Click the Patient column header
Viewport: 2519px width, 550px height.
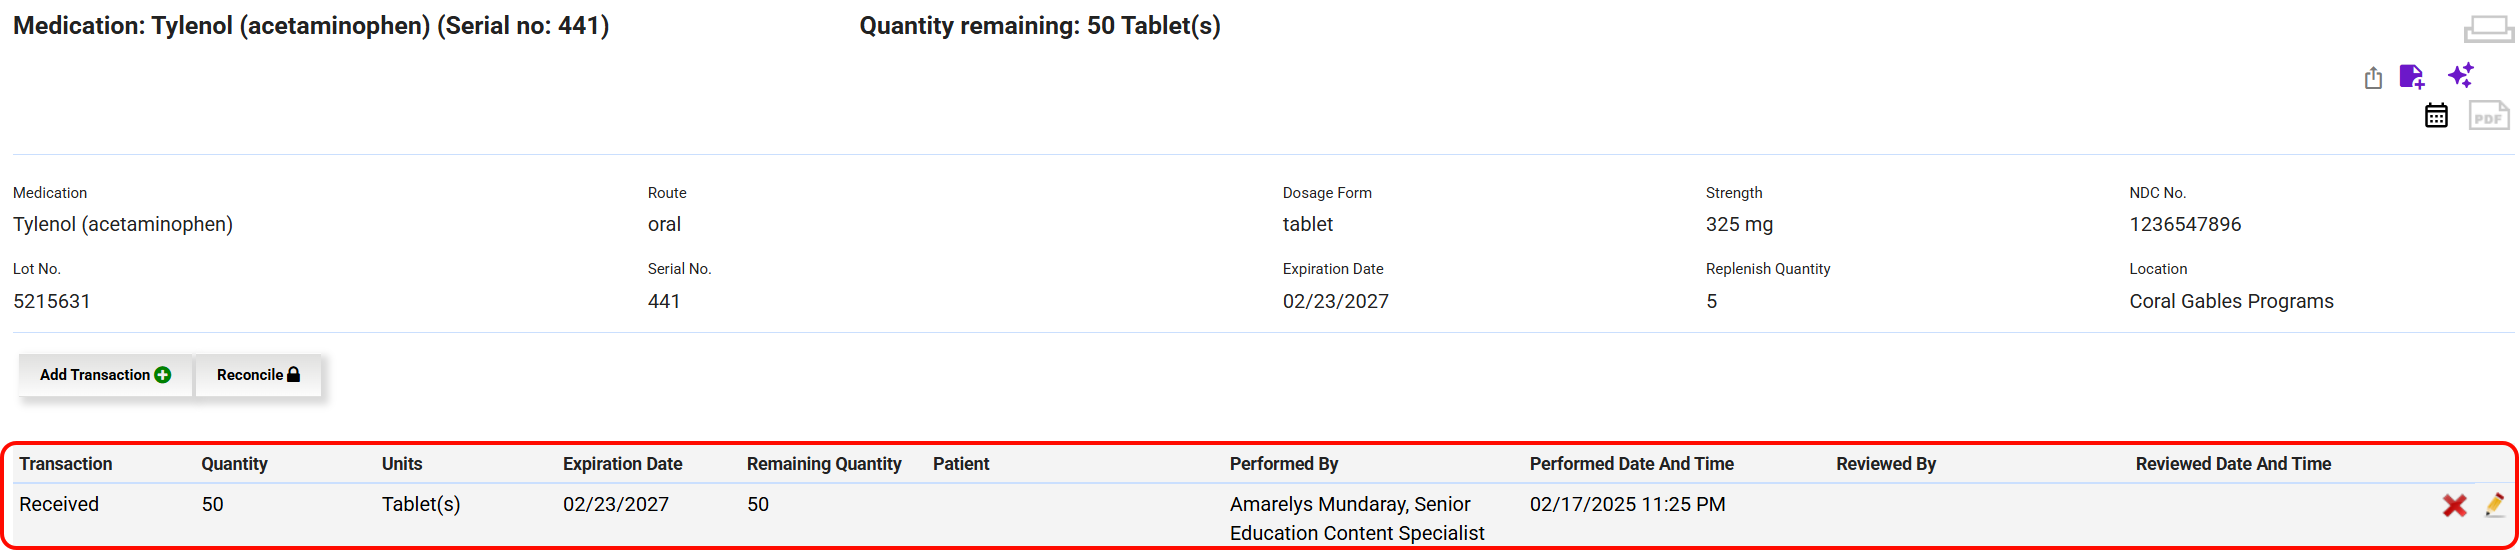[961, 464]
